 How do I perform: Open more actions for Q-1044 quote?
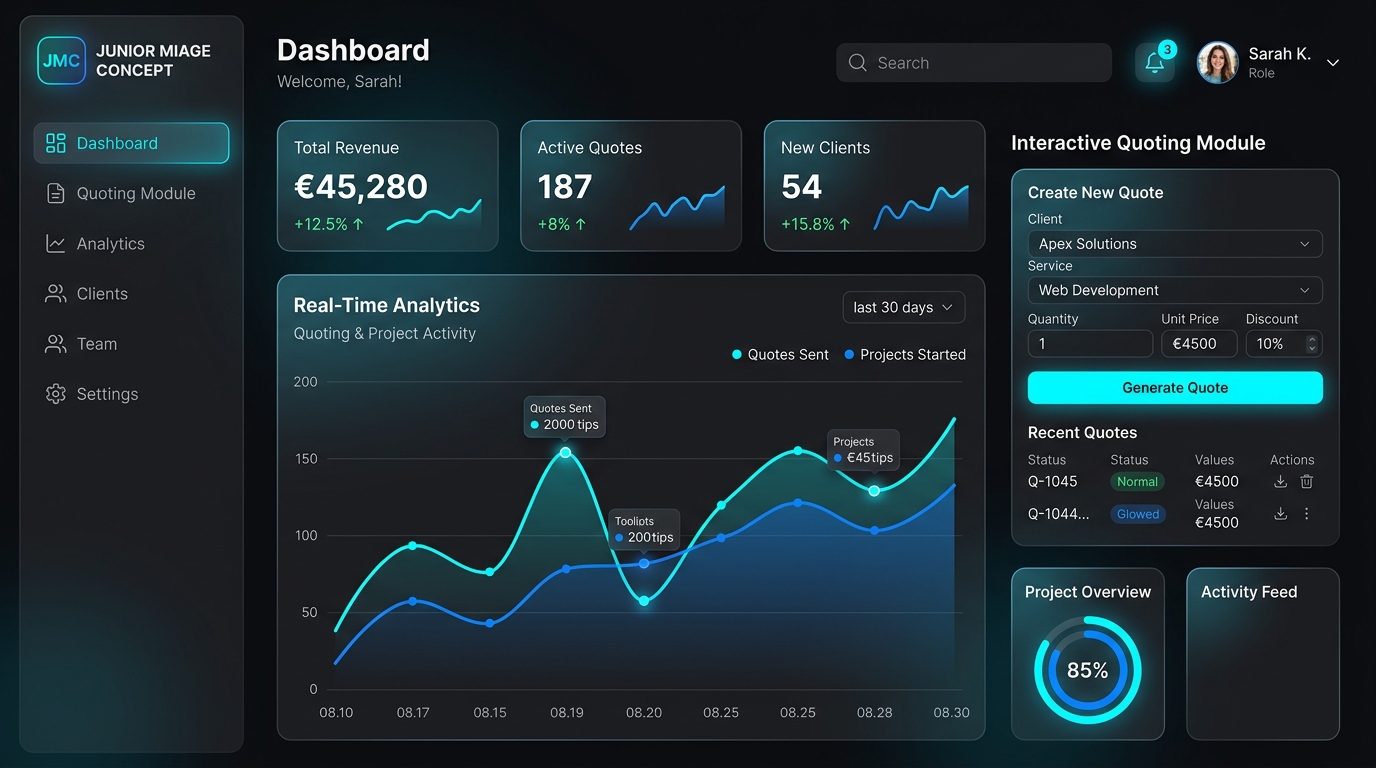pos(1306,514)
